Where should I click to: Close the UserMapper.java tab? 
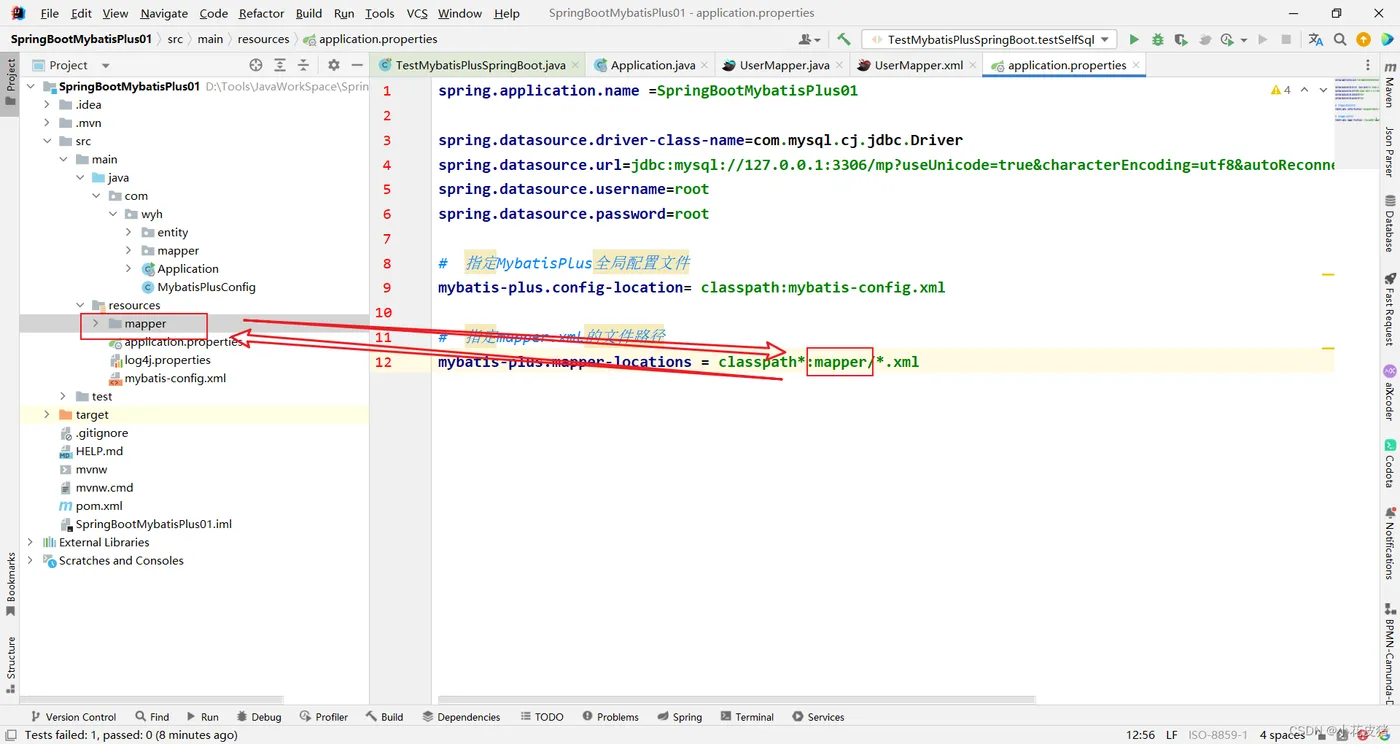click(840, 65)
